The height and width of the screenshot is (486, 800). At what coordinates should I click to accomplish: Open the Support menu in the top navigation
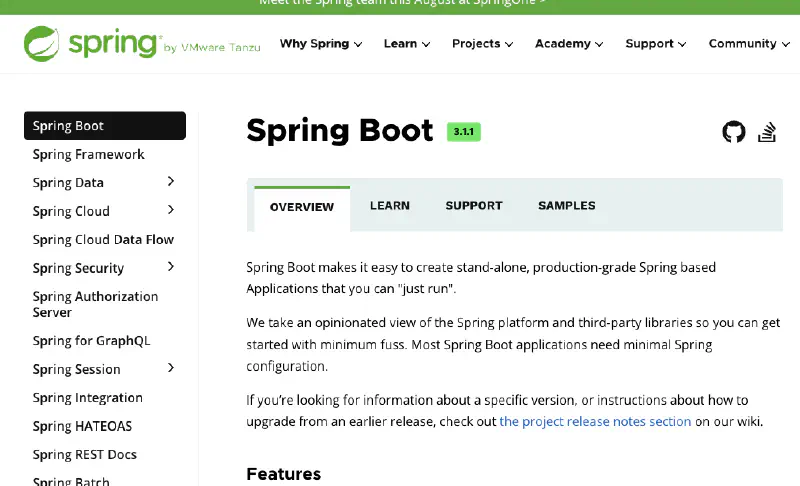tap(656, 44)
